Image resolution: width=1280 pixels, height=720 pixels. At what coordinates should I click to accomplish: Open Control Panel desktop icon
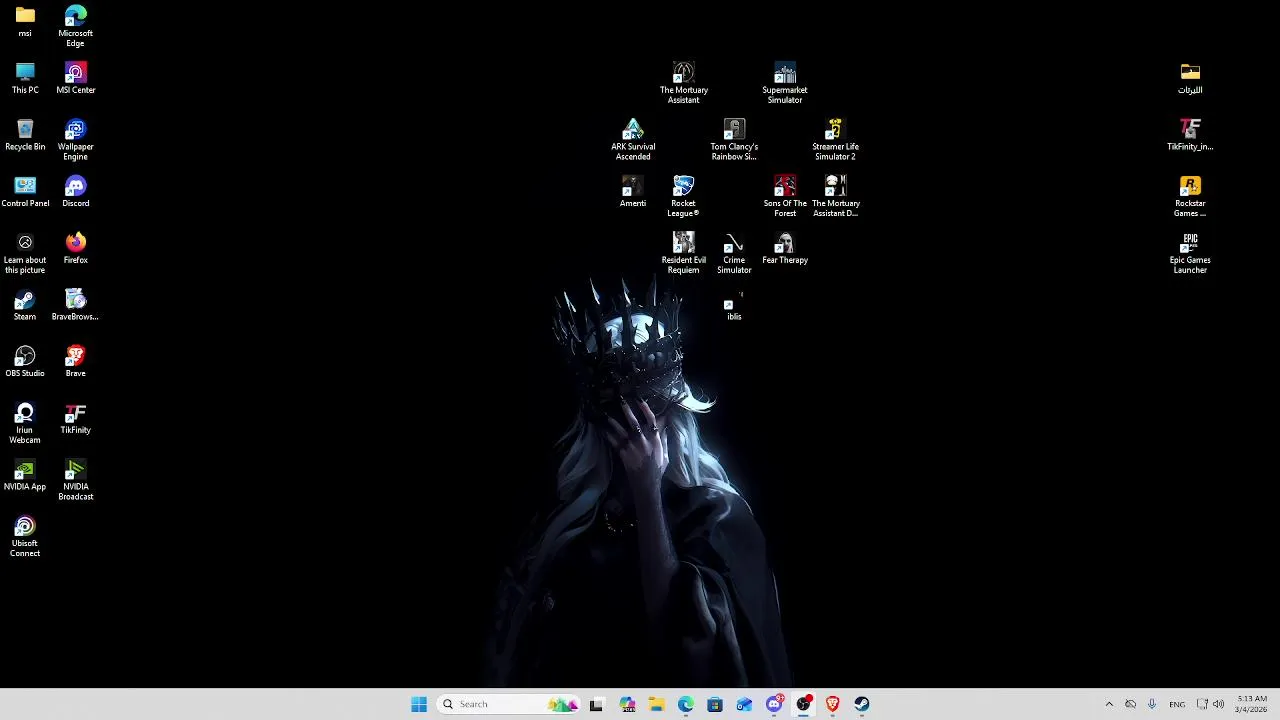click(25, 192)
